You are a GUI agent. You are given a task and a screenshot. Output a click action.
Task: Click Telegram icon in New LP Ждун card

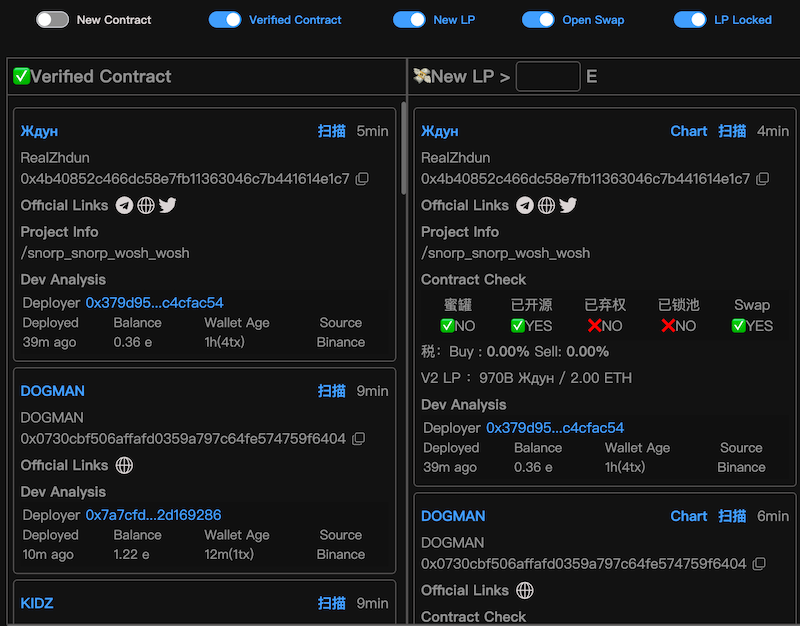point(525,205)
